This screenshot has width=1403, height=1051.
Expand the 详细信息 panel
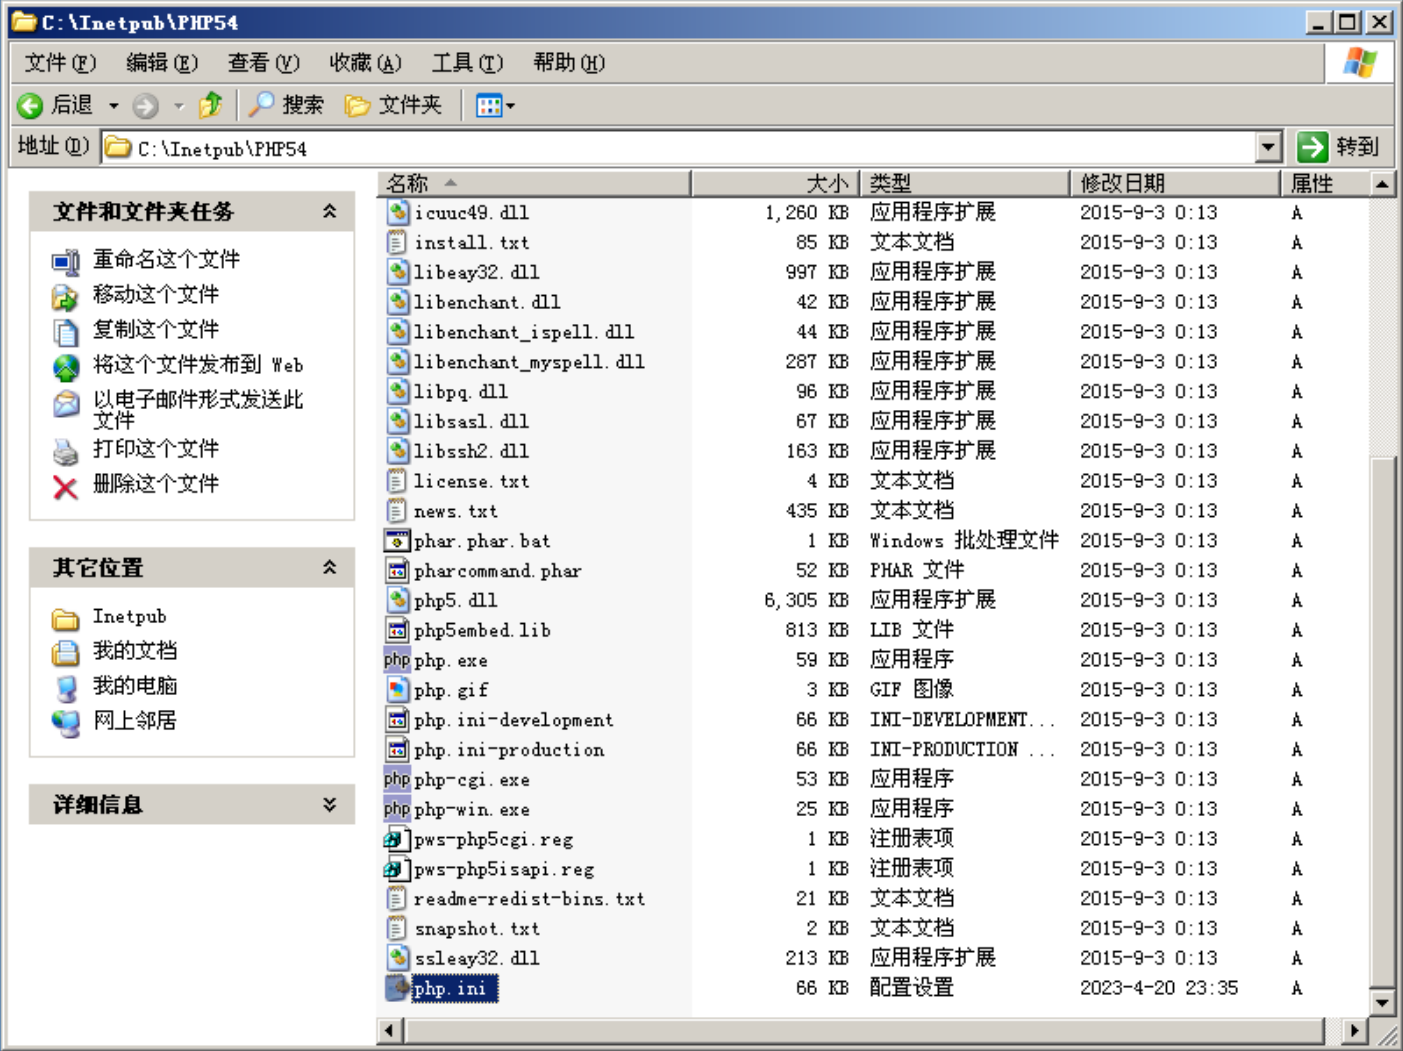[329, 804]
